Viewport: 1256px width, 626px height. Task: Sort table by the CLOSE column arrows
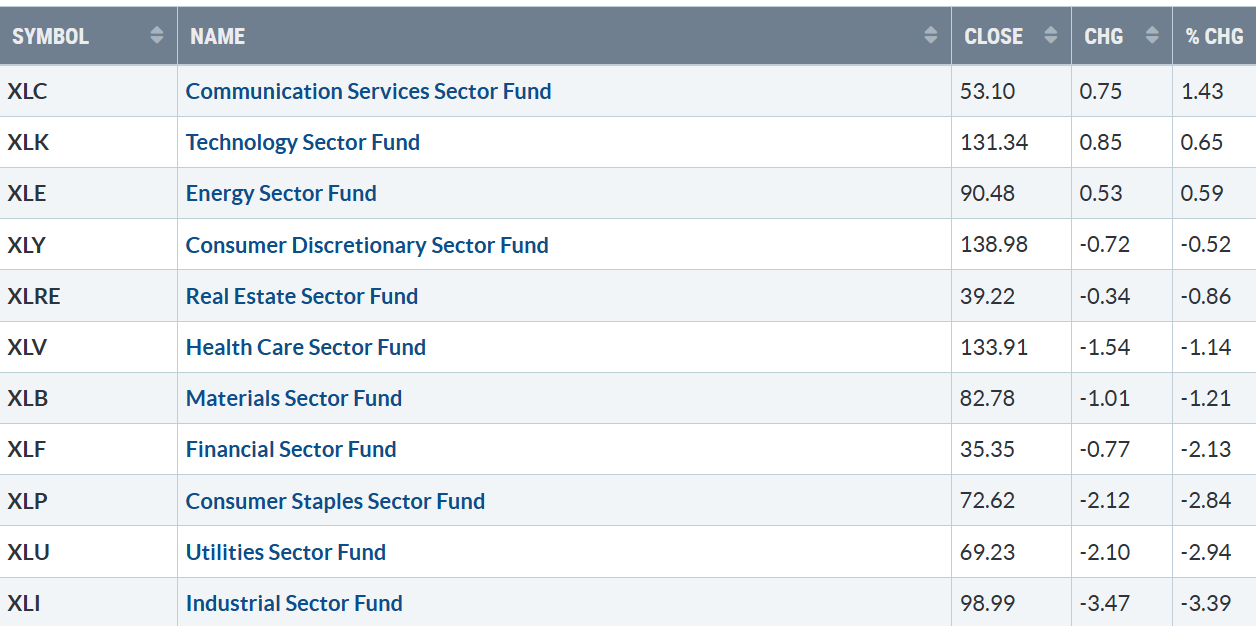[x=1050, y=36]
